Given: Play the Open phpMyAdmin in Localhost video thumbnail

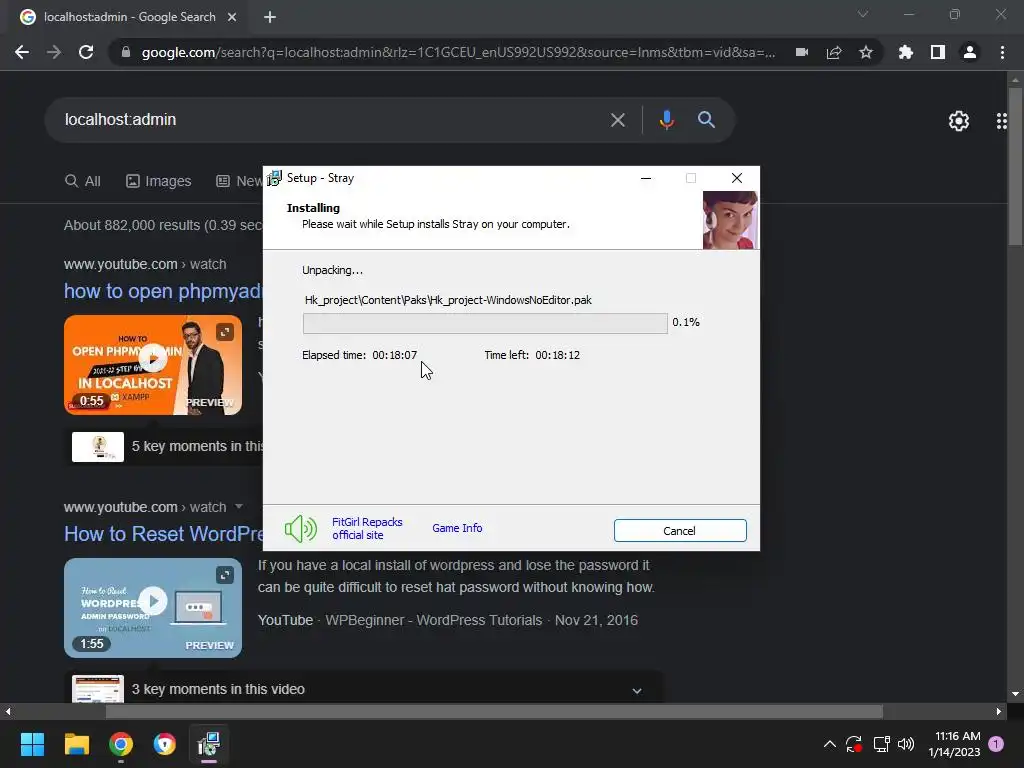Looking at the screenshot, I should (x=153, y=359).
